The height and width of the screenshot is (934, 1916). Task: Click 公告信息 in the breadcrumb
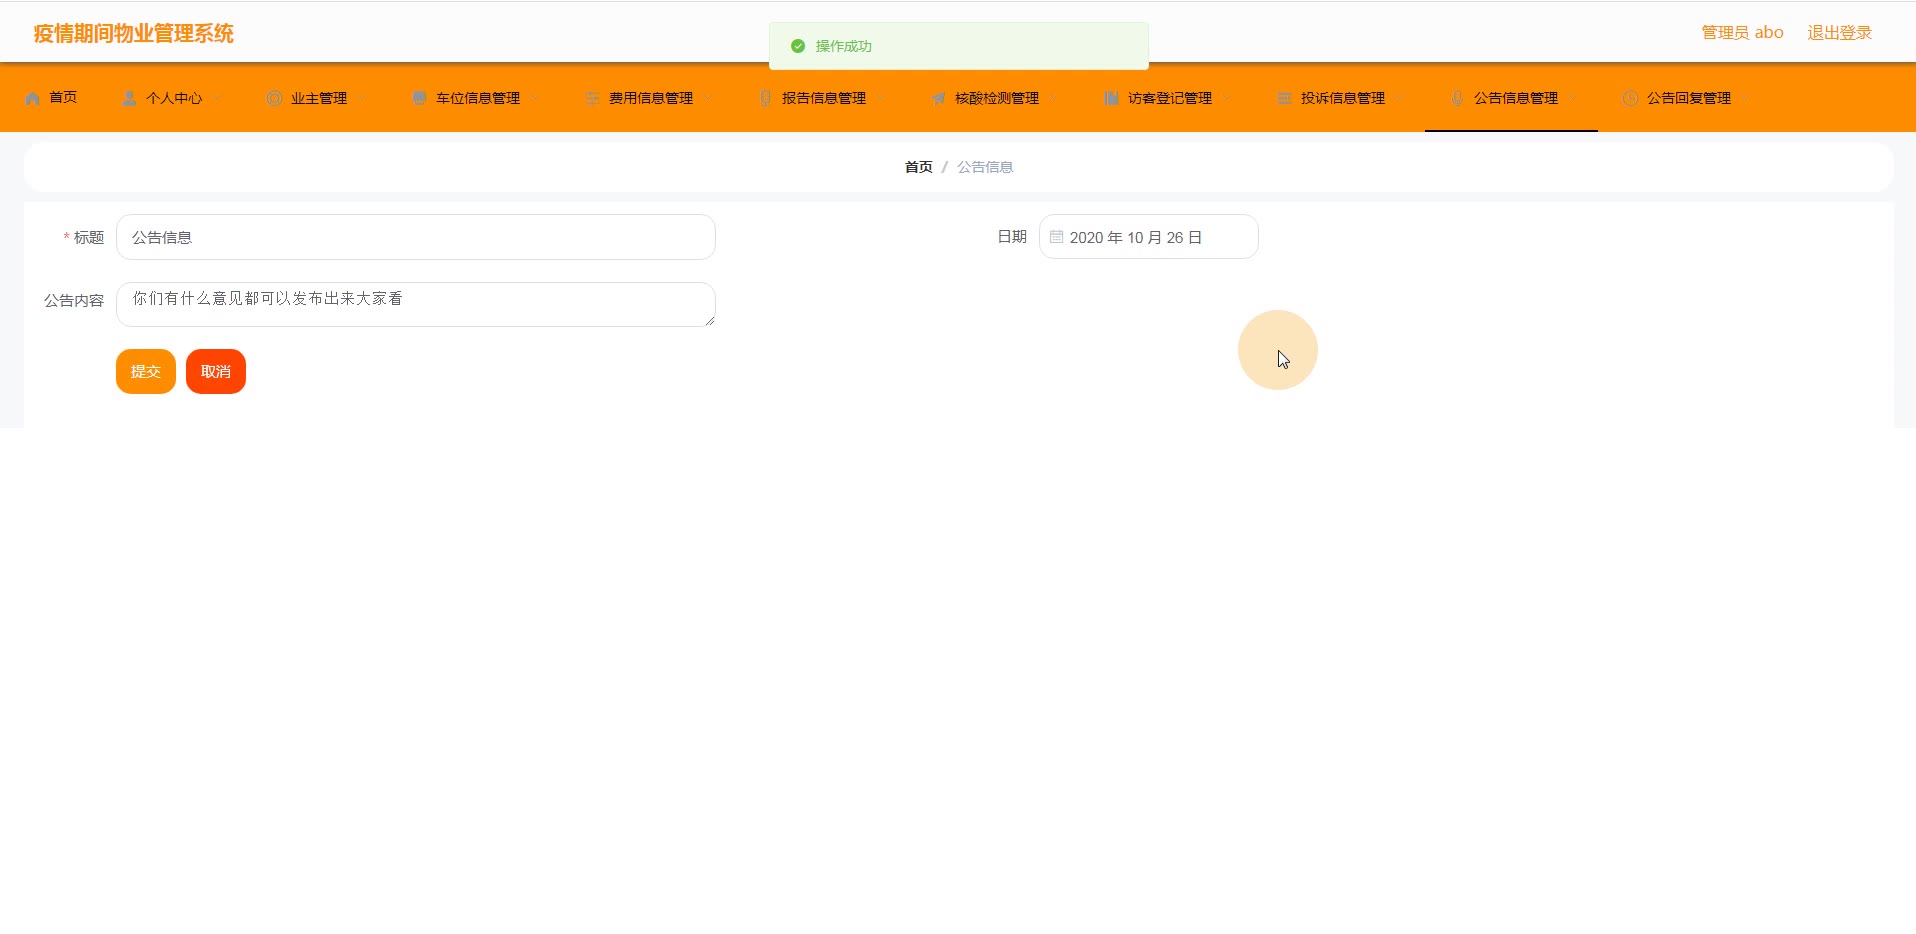[985, 167]
